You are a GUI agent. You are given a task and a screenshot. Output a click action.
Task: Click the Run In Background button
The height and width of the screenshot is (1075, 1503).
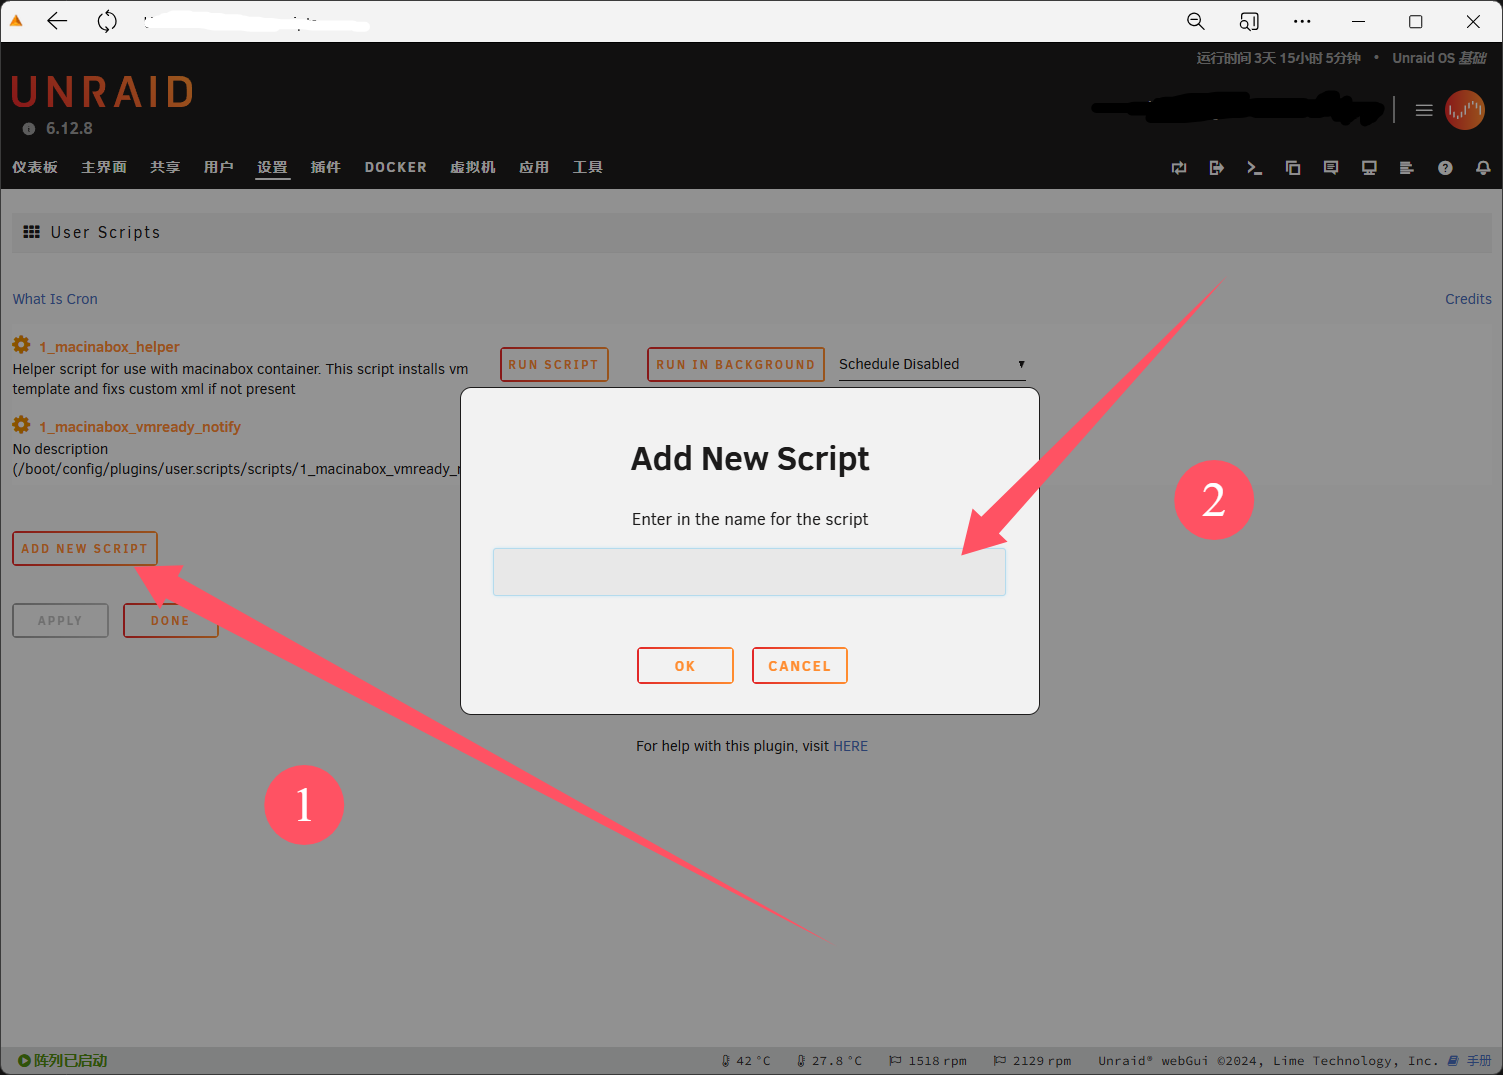735,365
